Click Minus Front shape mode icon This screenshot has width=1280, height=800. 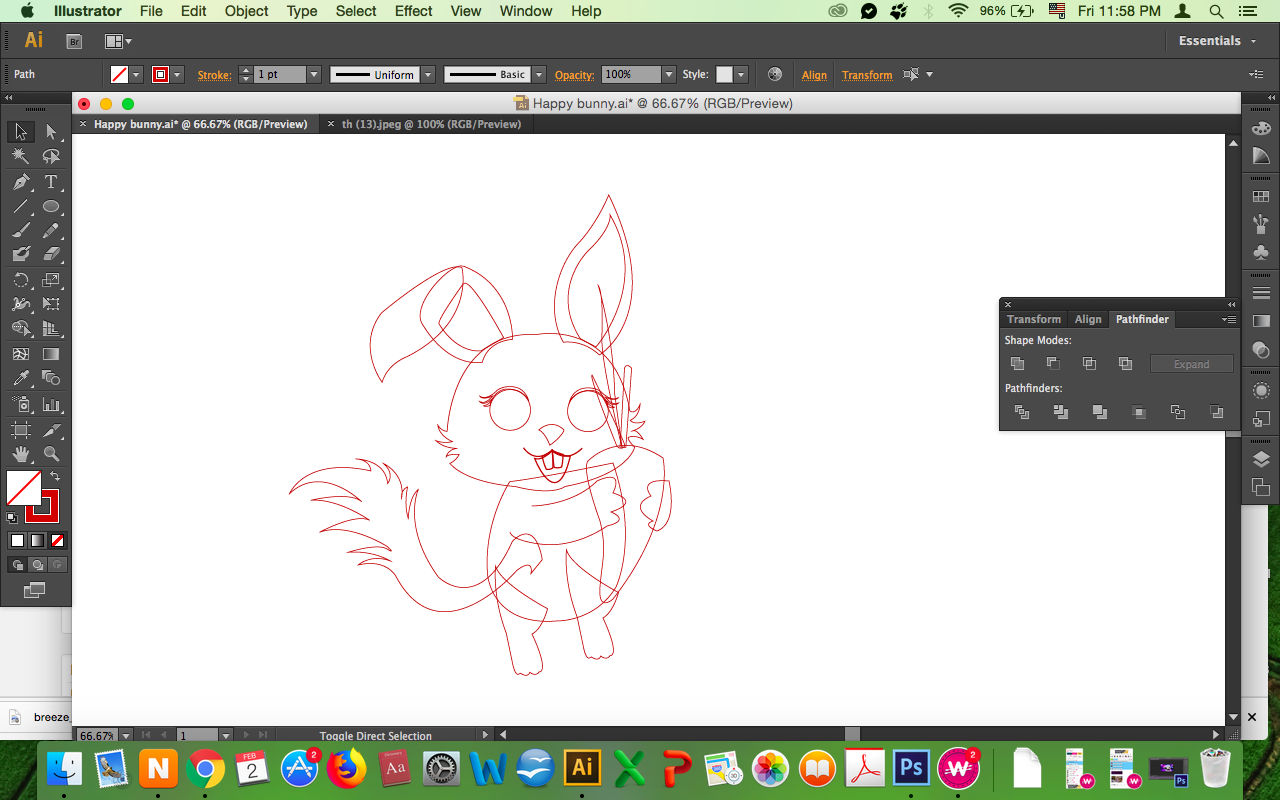click(1053, 364)
